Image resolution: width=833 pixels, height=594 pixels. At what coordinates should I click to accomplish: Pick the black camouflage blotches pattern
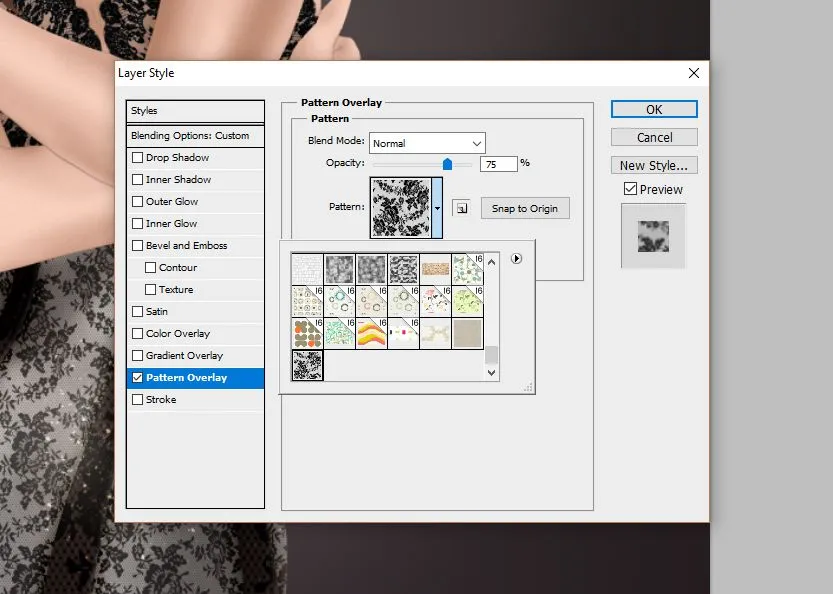(403, 268)
